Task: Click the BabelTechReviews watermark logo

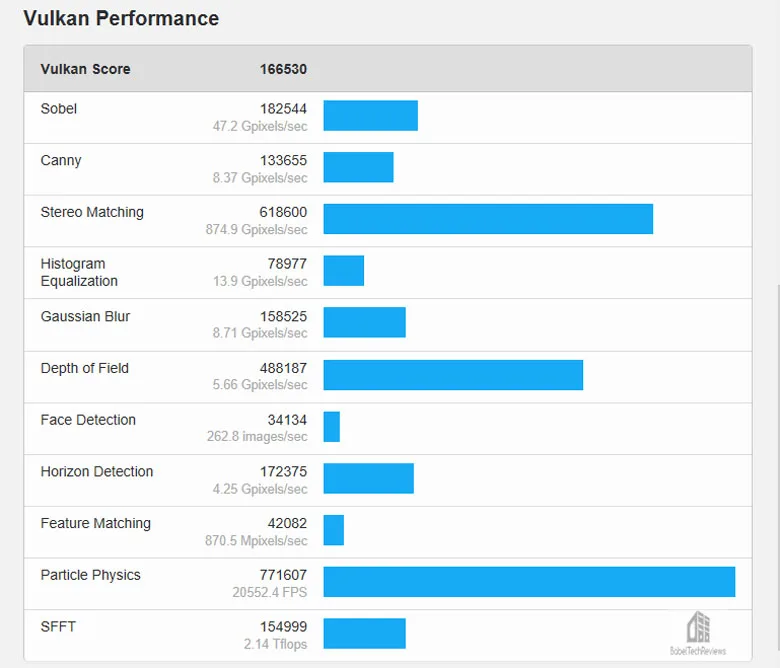Action: 698,633
